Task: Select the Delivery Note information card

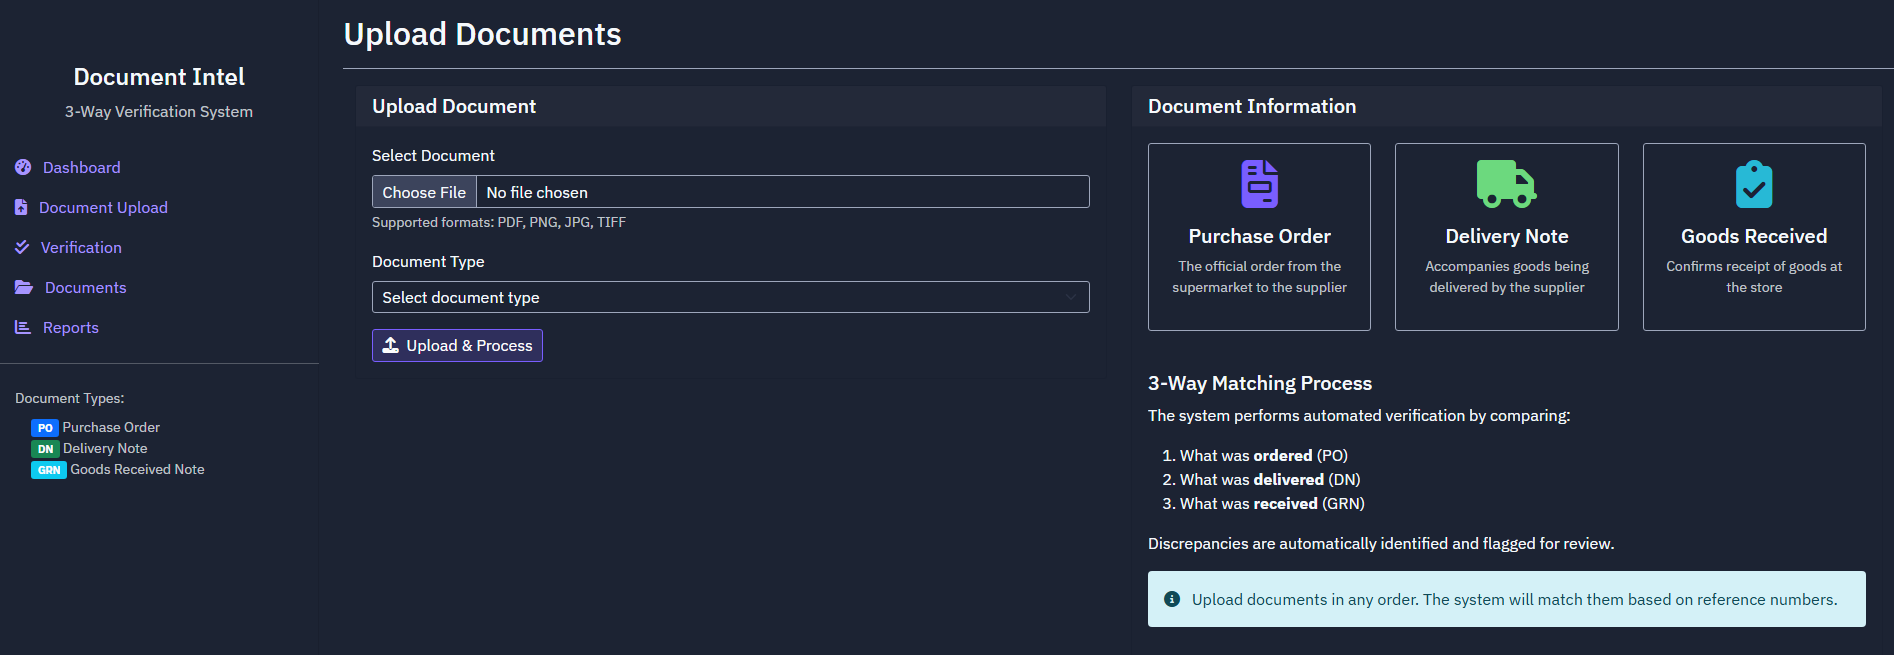Action: click(1506, 237)
